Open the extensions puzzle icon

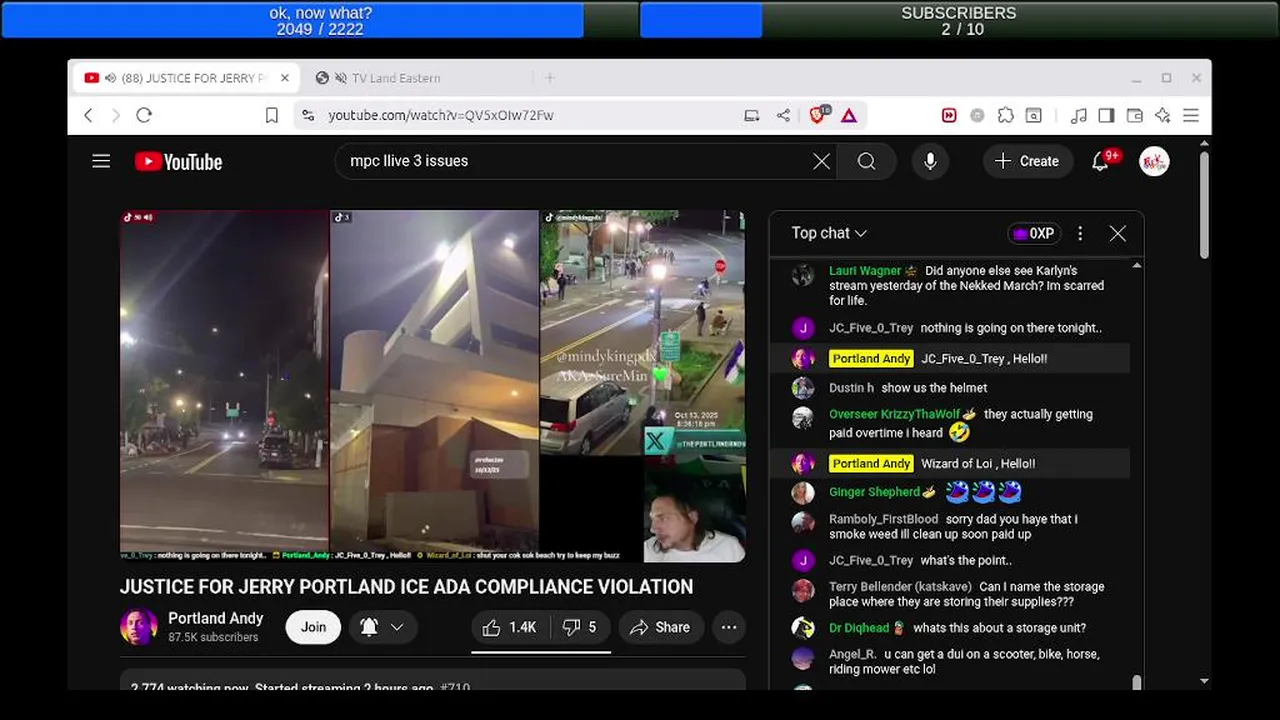(1006, 115)
